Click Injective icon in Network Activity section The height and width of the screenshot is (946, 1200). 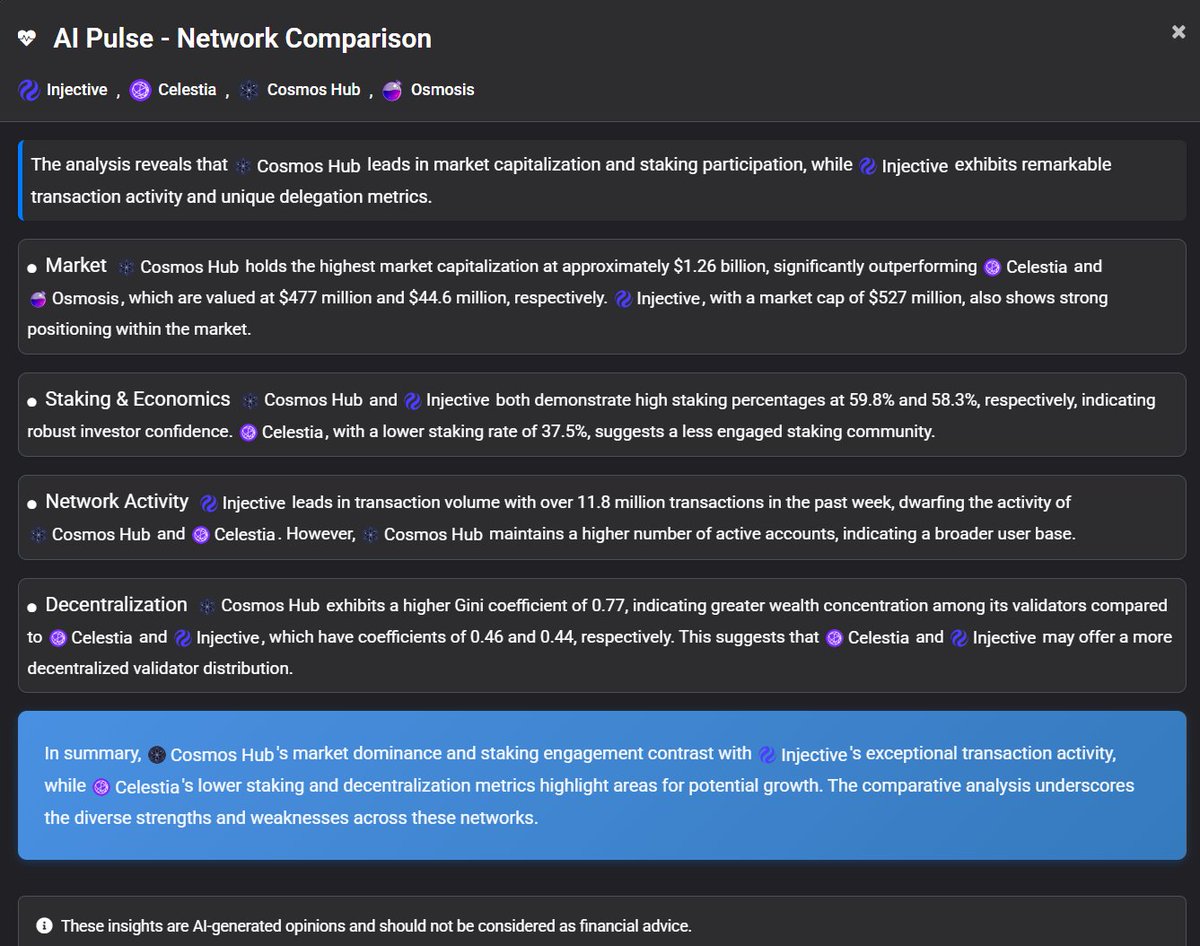pos(209,503)
